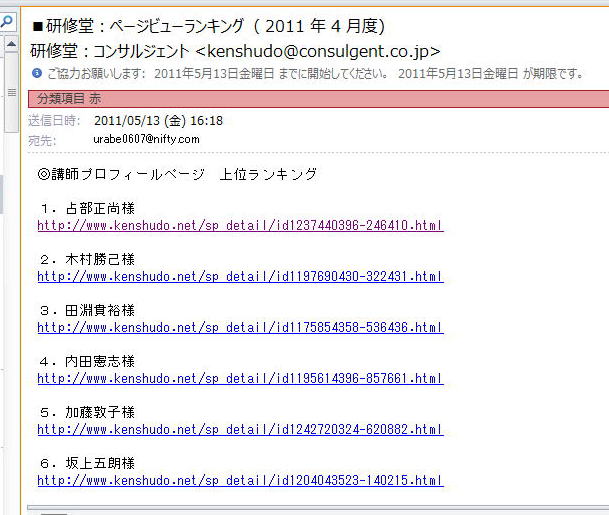
Task: Open profile link id1242720324-620882.html
Action: tap(240, 430)
